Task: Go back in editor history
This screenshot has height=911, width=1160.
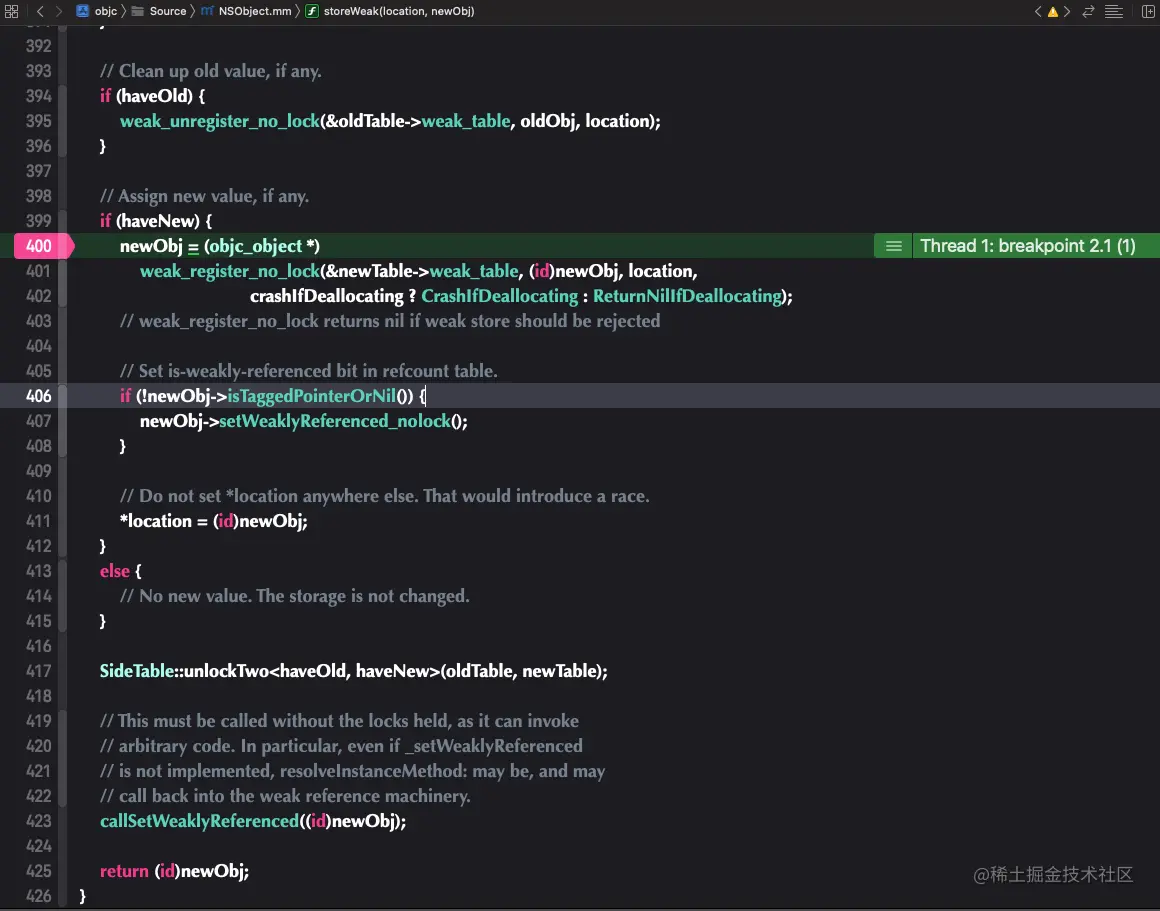Action: point(40,11)
